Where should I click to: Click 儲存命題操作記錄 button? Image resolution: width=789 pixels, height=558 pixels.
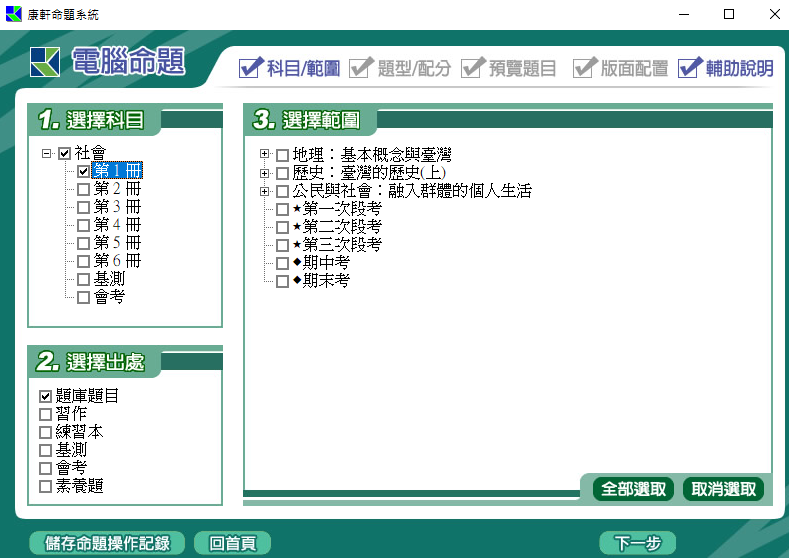(107, 543)
